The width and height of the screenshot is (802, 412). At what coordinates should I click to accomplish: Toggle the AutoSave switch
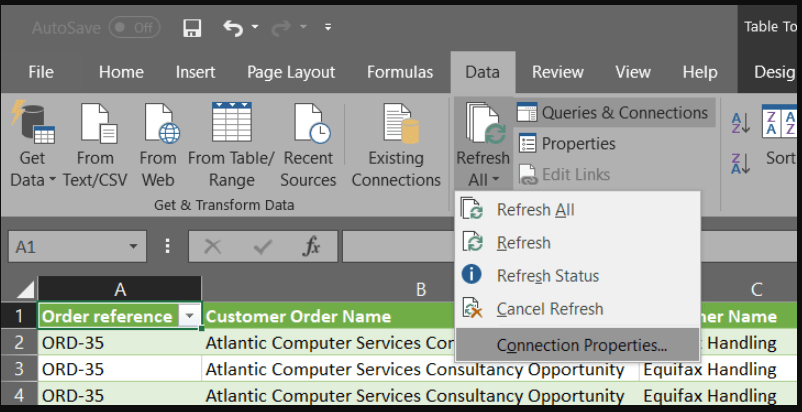(134, 28)
